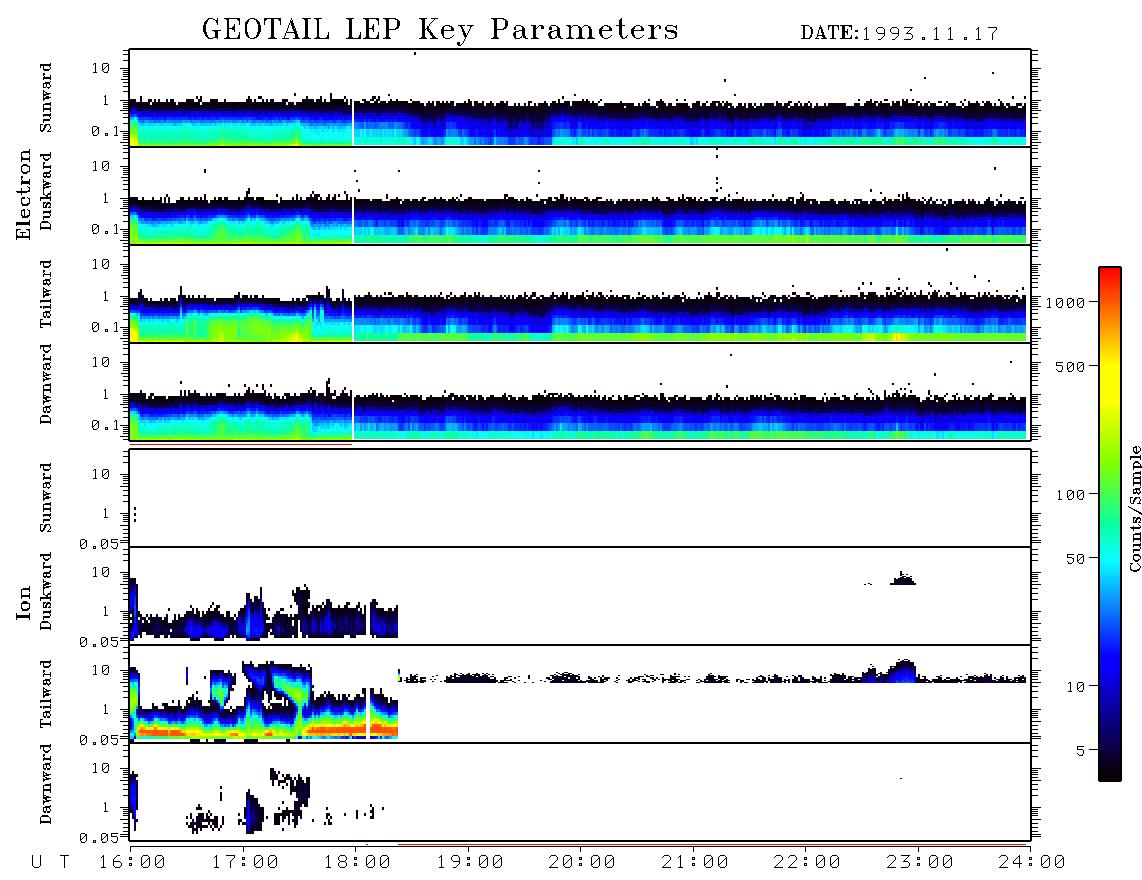Click the vertical "Ion" group label

[24, 602]
